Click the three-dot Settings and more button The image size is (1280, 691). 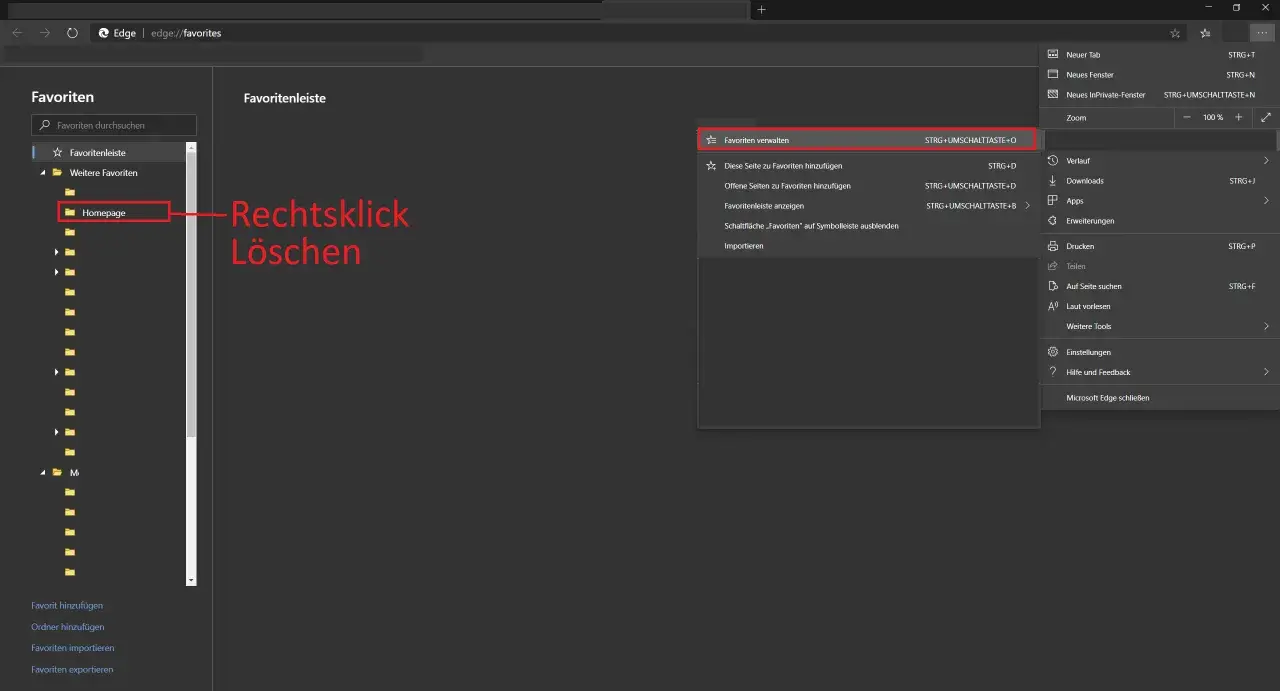coord(1262,33)
